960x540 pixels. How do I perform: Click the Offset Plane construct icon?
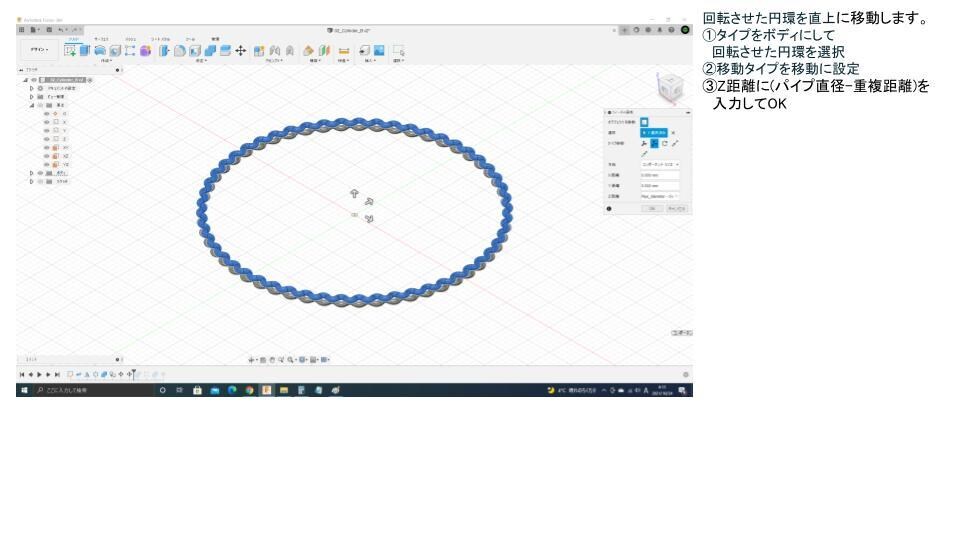[x=309, y=51]
